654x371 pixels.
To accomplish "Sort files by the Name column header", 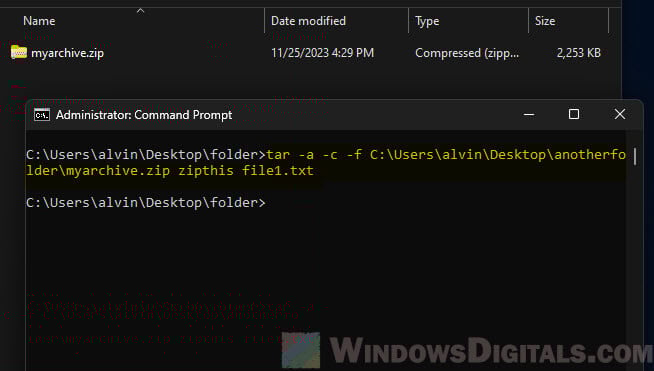I will tap(39, 21).
